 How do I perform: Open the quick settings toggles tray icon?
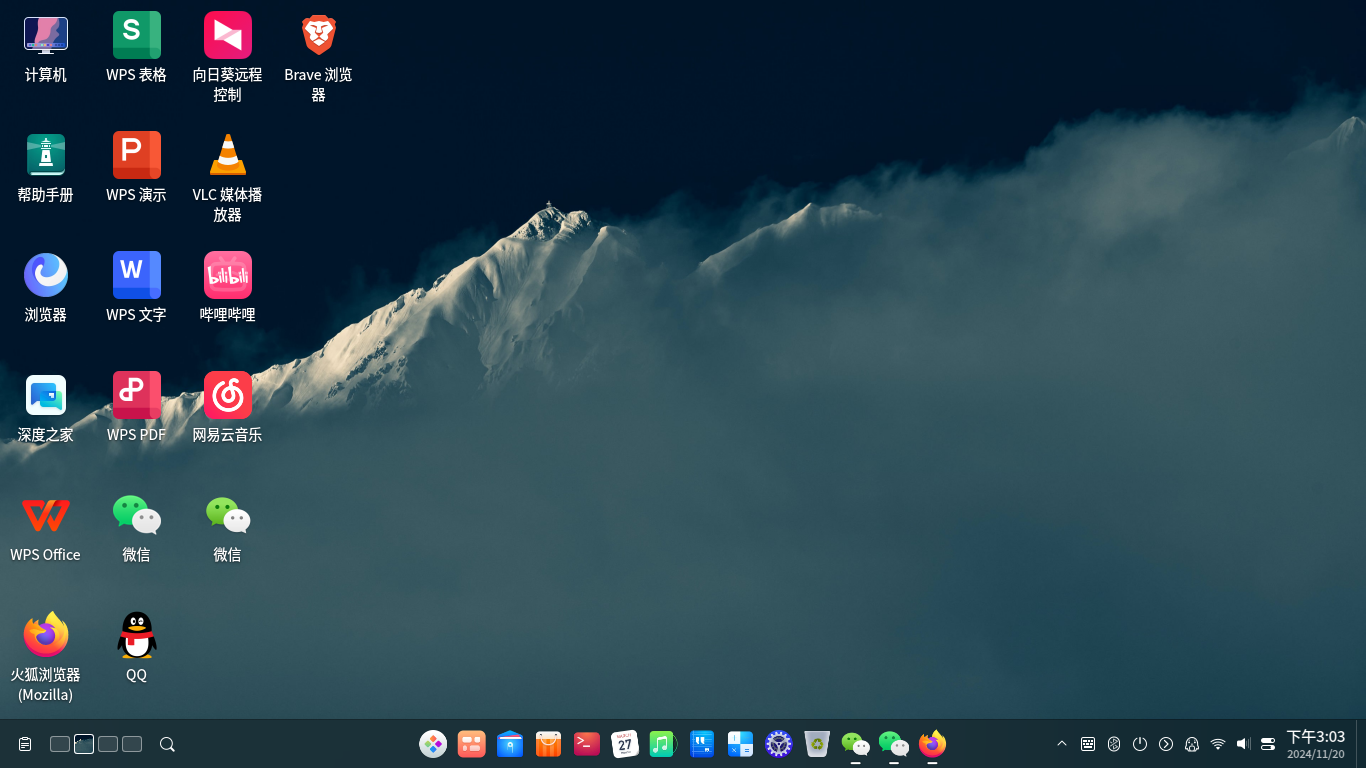(1268, 744)
